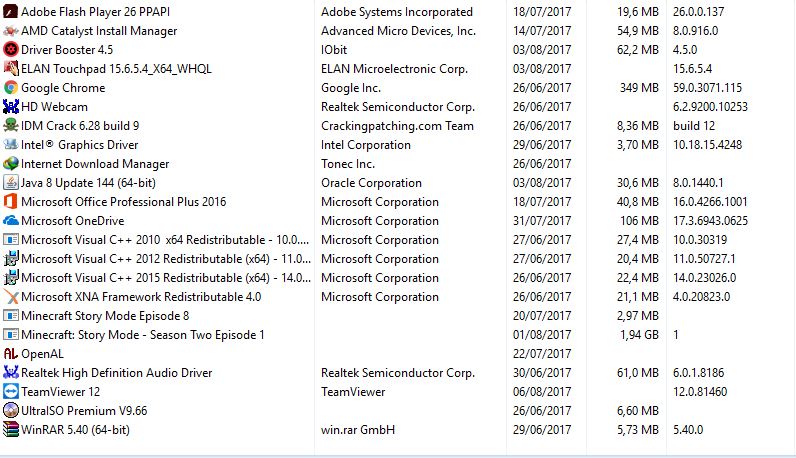The width and height of the screenshot is (796, 458).
Task: Select the Microsoft Office Professional Plus icon
Action: [11, 202]
